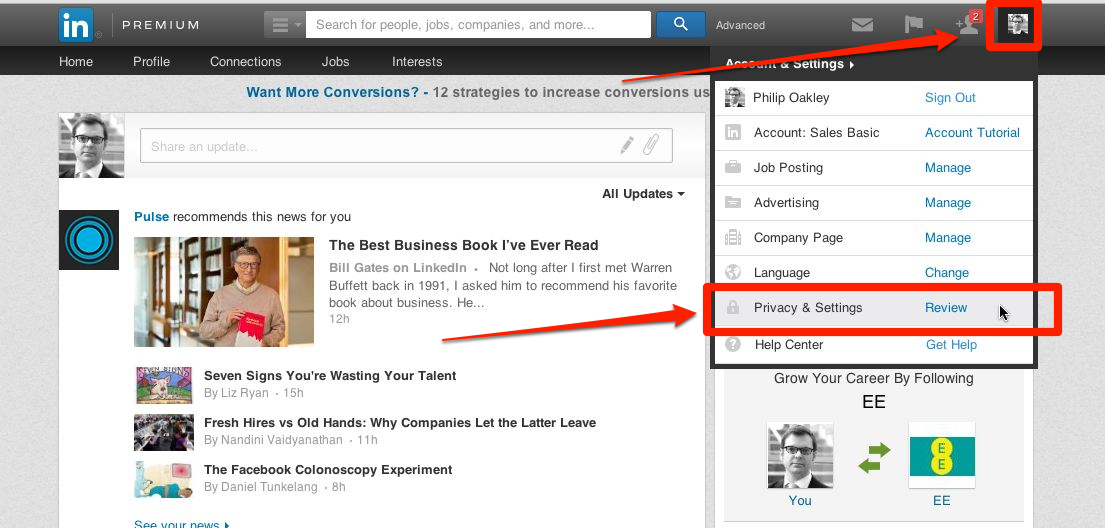Click Manage for Job Posting
The image size is (1105, 528).
948,168
